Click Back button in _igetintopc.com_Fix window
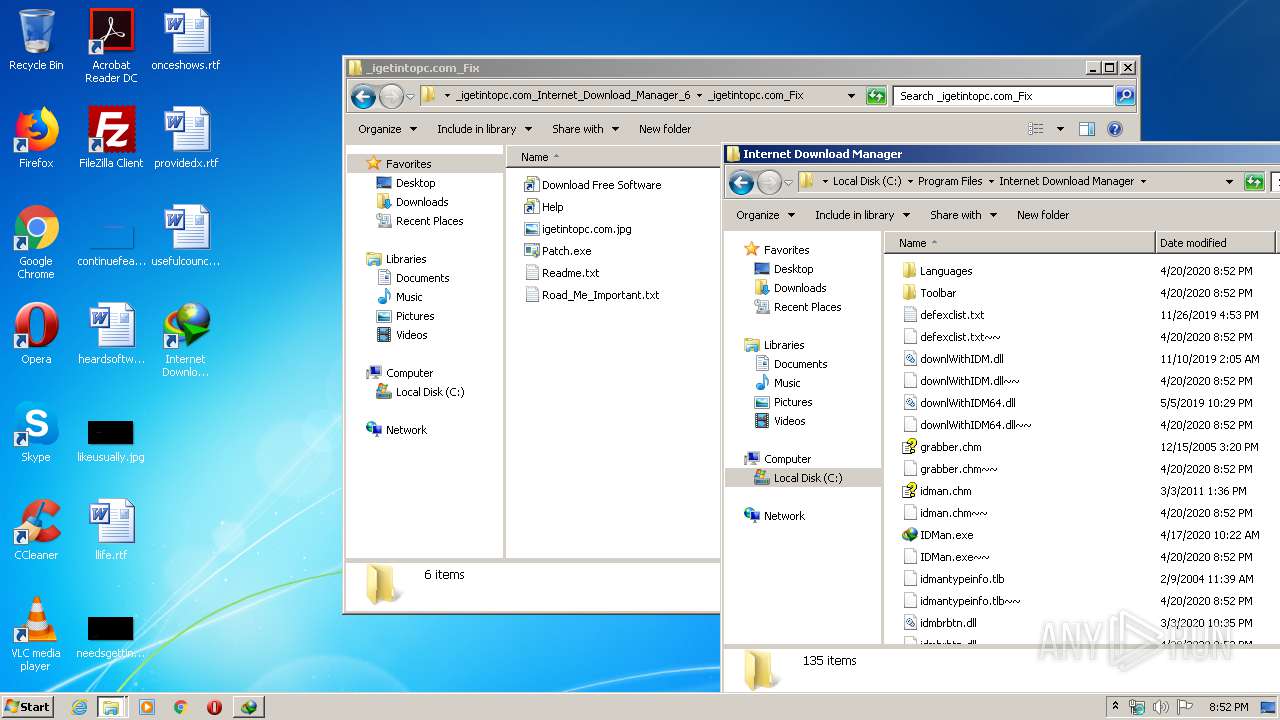This screenshot has height=720, width=1280. 363,96
